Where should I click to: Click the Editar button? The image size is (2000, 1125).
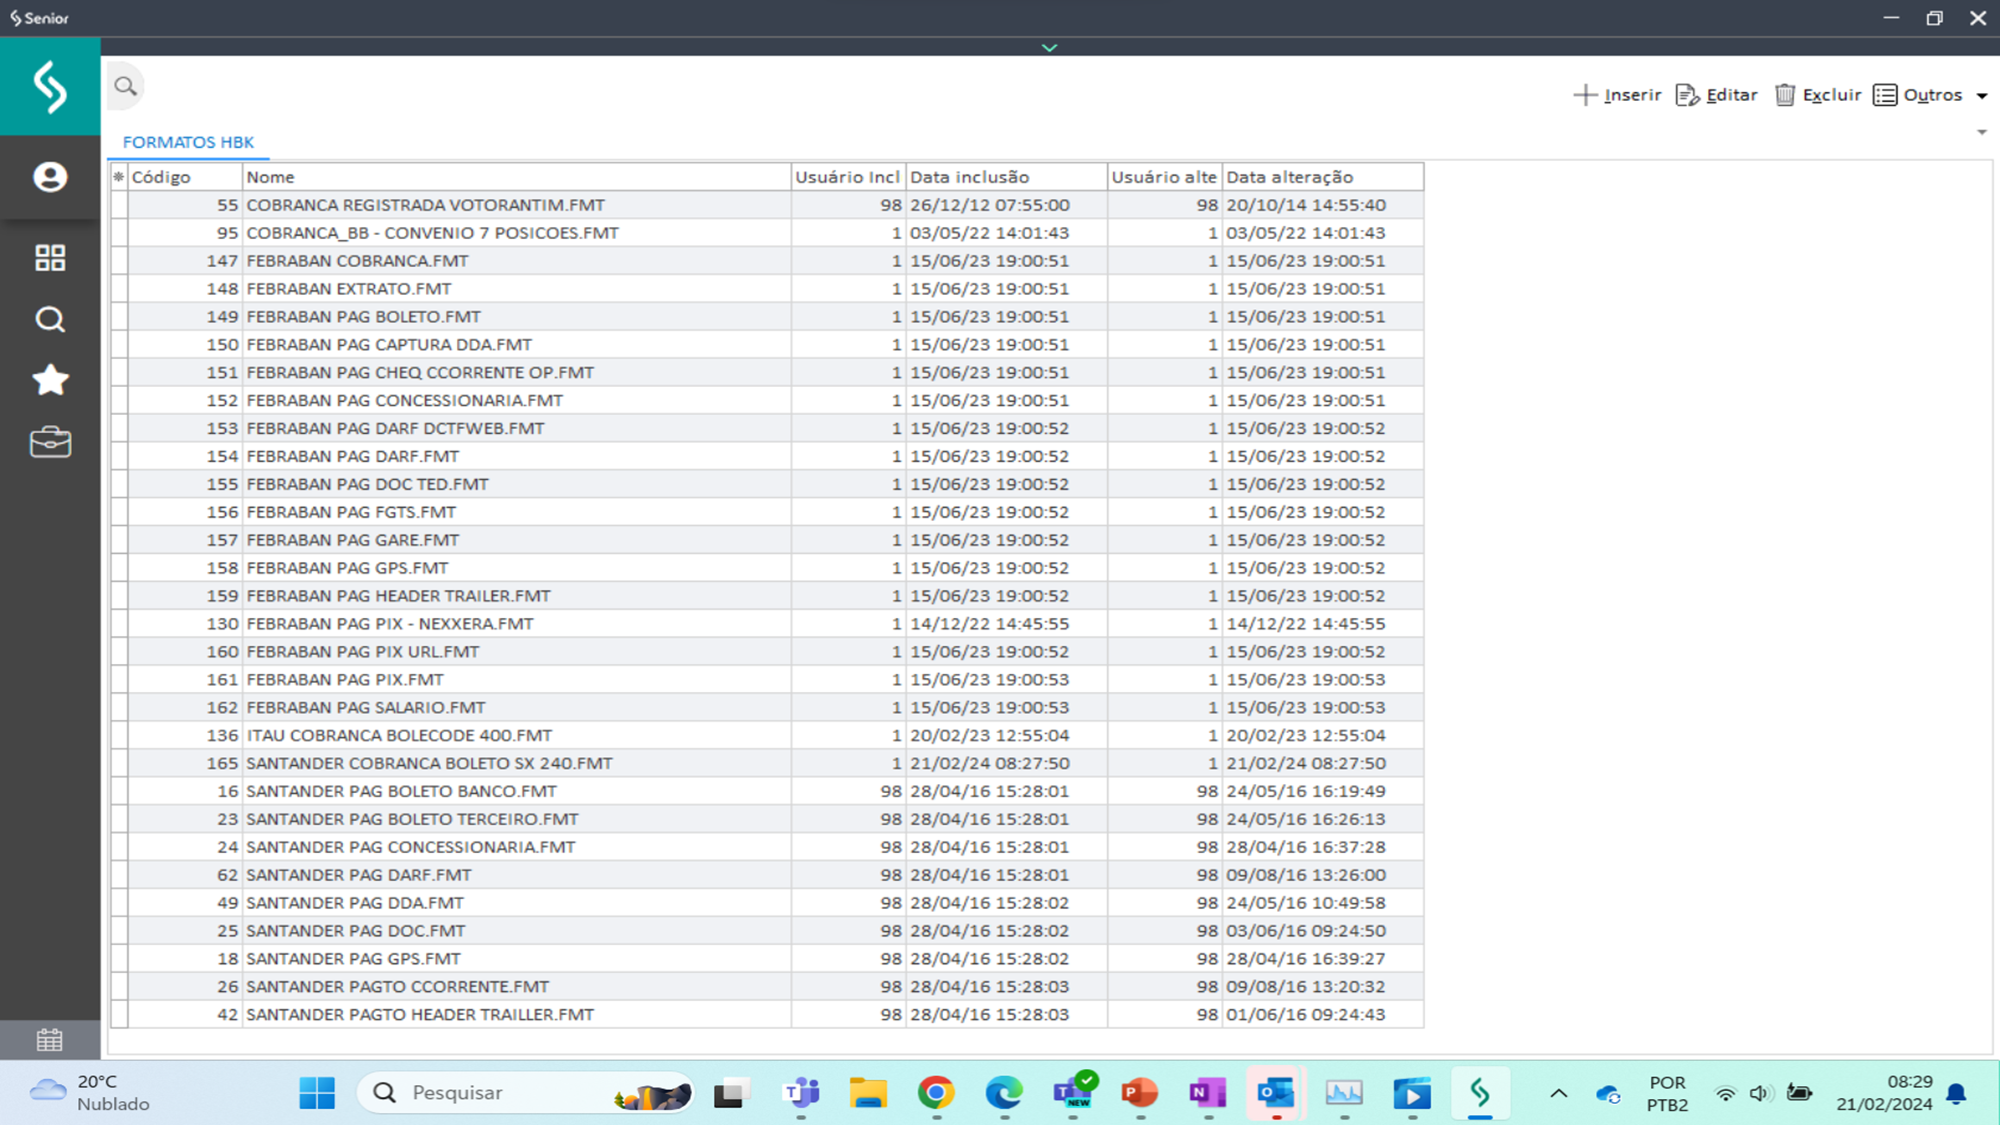pyautogui.click(x=1717, y=95)
